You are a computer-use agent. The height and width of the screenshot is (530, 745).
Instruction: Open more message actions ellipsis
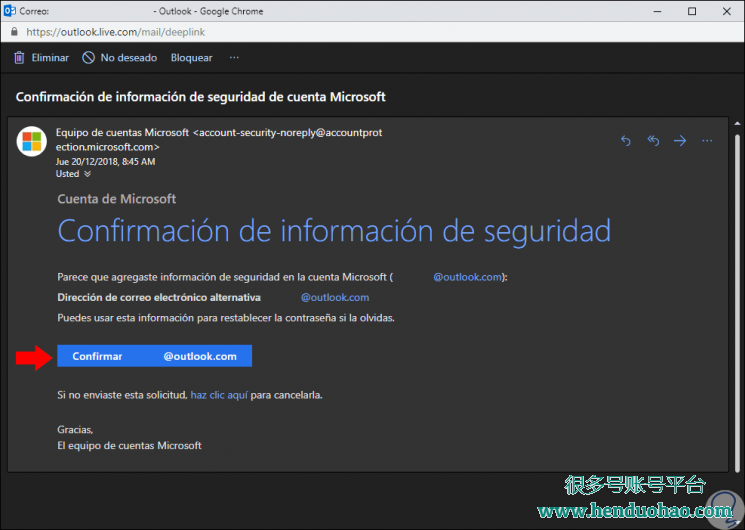(x=707, y=141)
